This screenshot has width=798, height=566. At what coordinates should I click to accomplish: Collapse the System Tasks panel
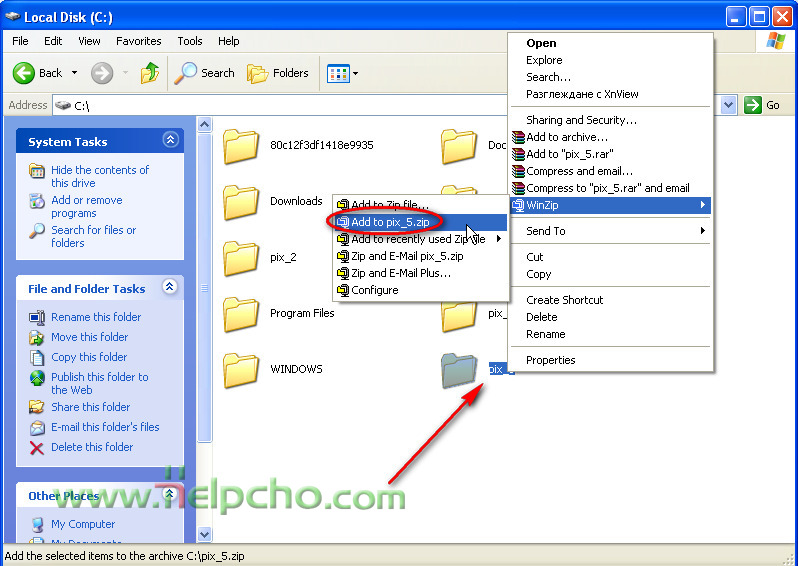click(x=170, y=139)
